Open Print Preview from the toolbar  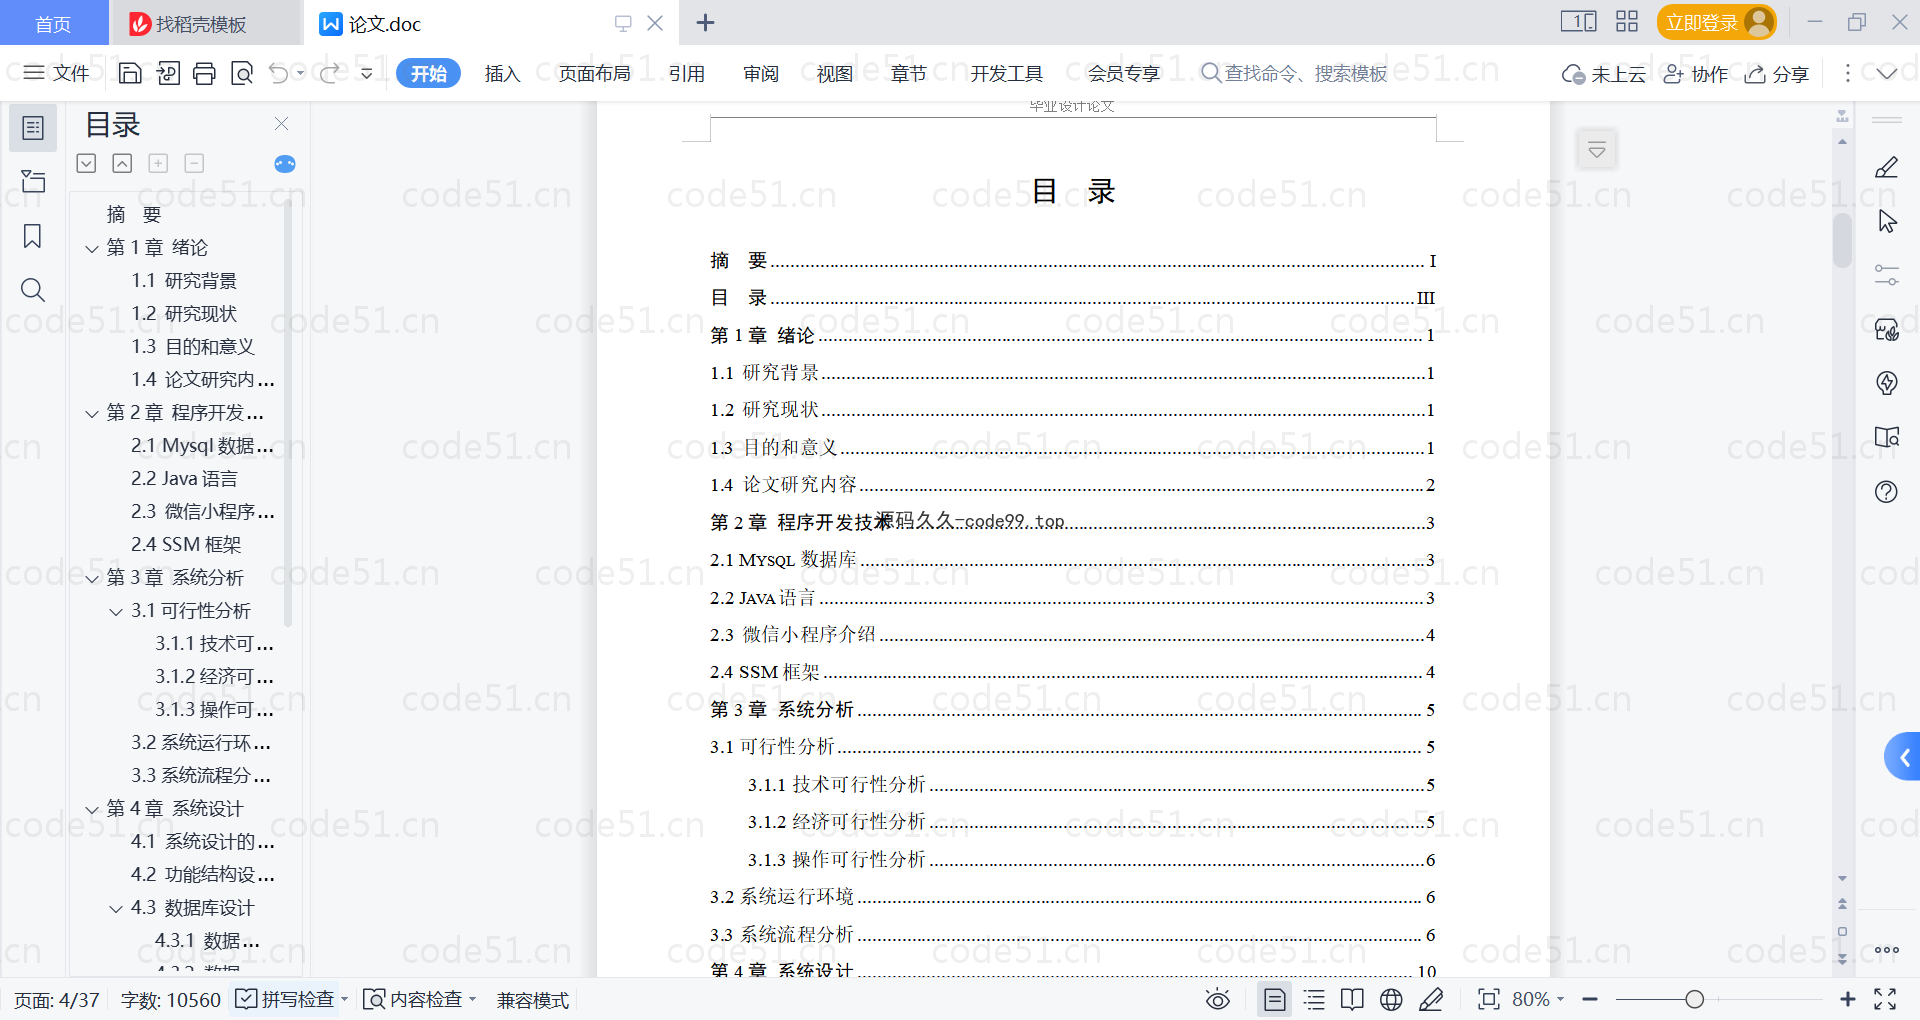(241, 73)
